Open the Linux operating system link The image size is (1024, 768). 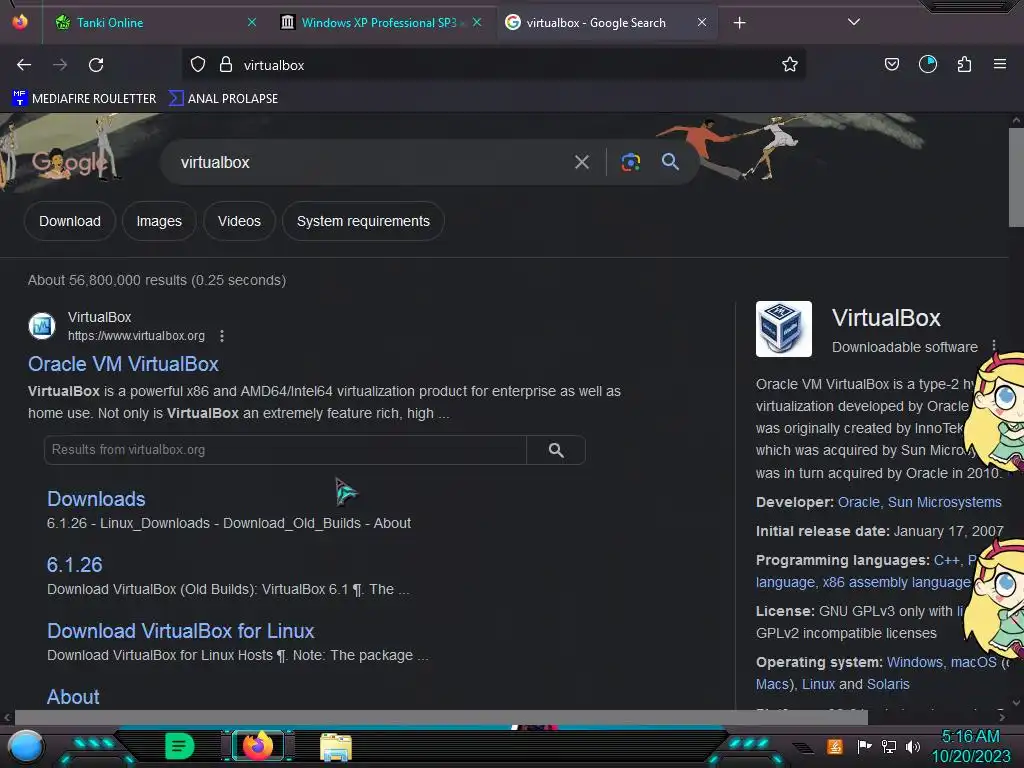[x=818, y=684]
